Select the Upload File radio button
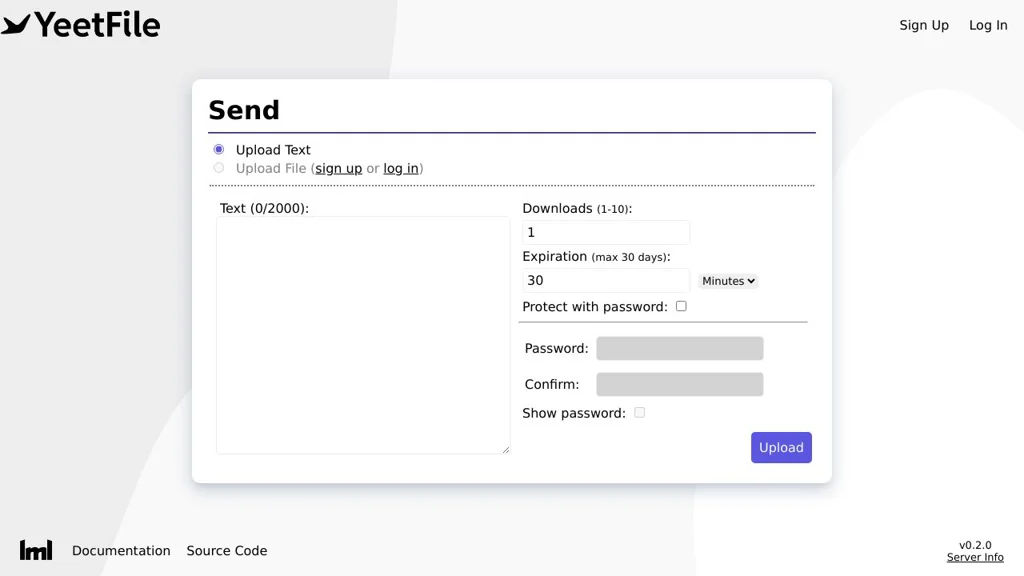1024x576 pixels. click(219, 168)
